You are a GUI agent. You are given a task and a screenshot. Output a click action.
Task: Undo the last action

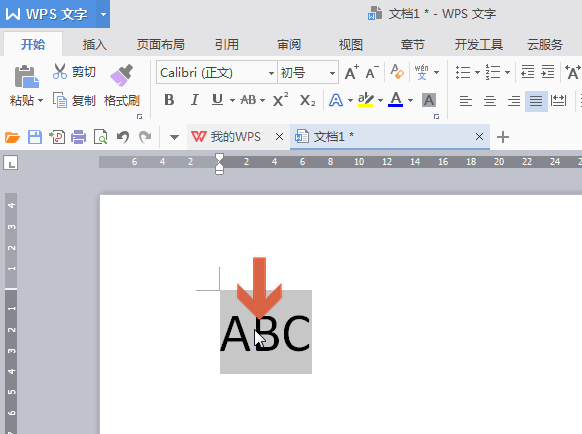pos(123,137)
